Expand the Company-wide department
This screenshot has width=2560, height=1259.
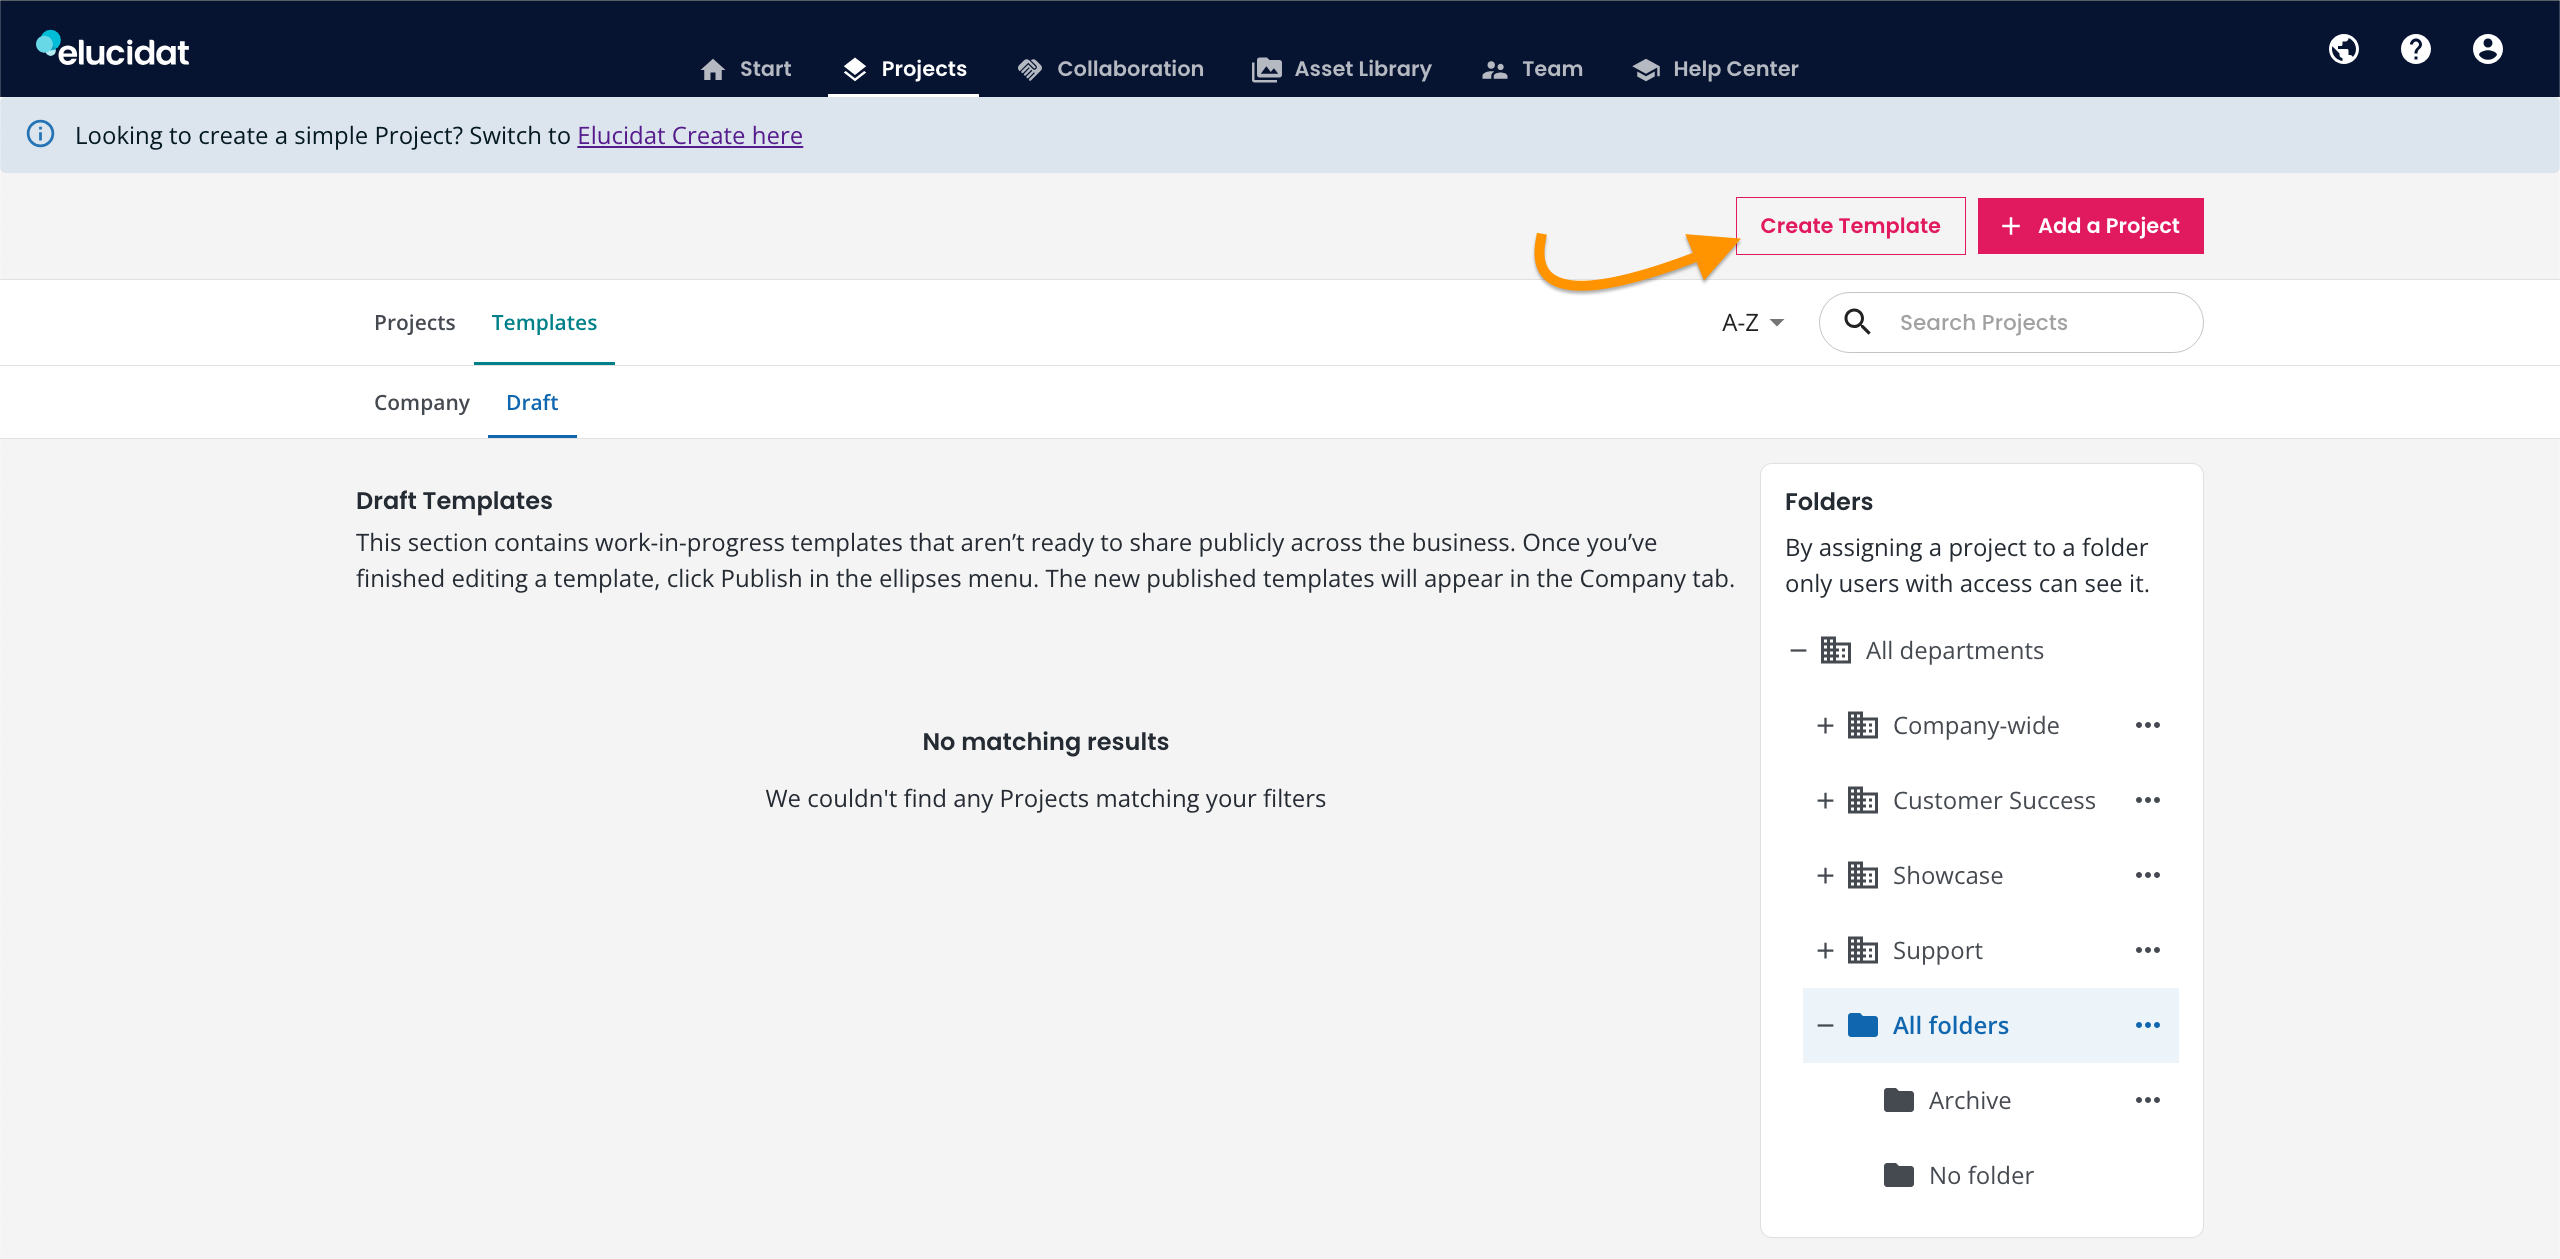[x=1825, y=725]
